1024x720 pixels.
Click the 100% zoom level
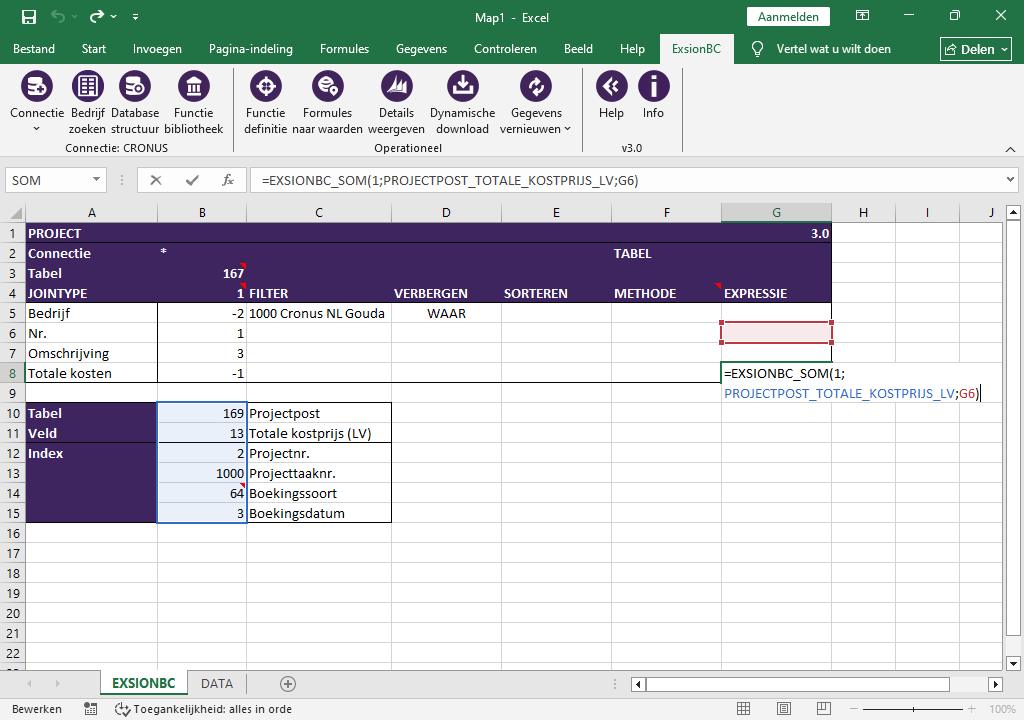[x=1002, y=709]
